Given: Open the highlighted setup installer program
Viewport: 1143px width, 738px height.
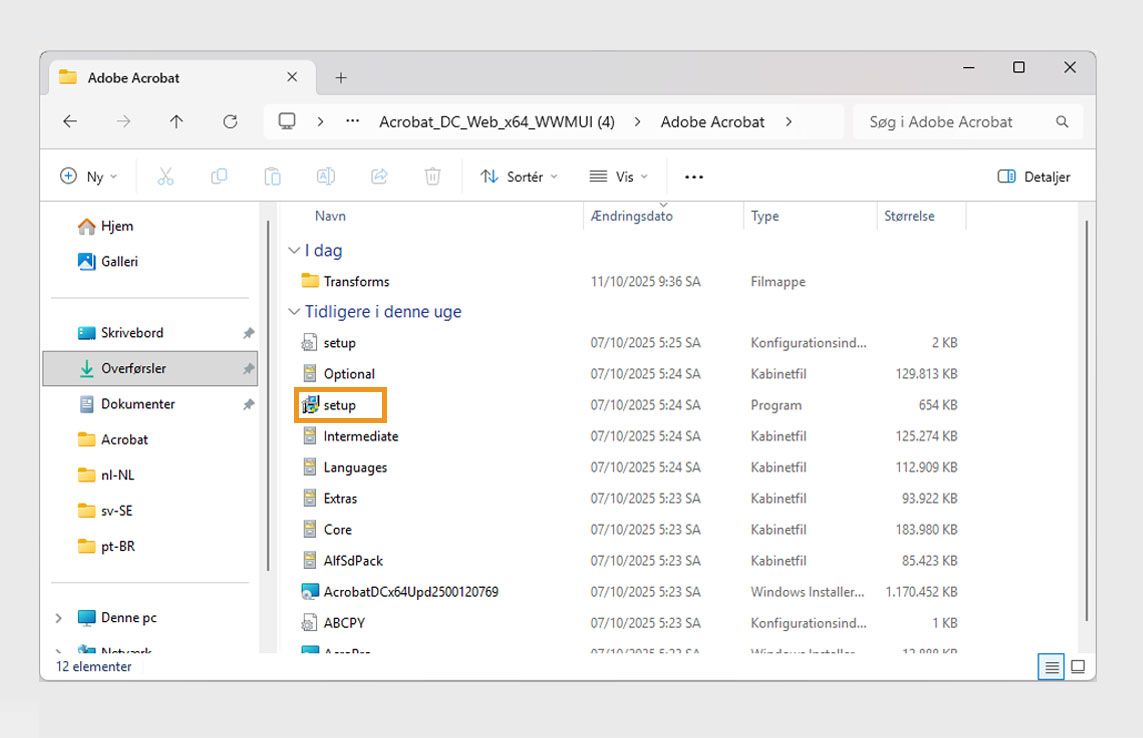Looking at the screenshot, I should coord(340,405).
